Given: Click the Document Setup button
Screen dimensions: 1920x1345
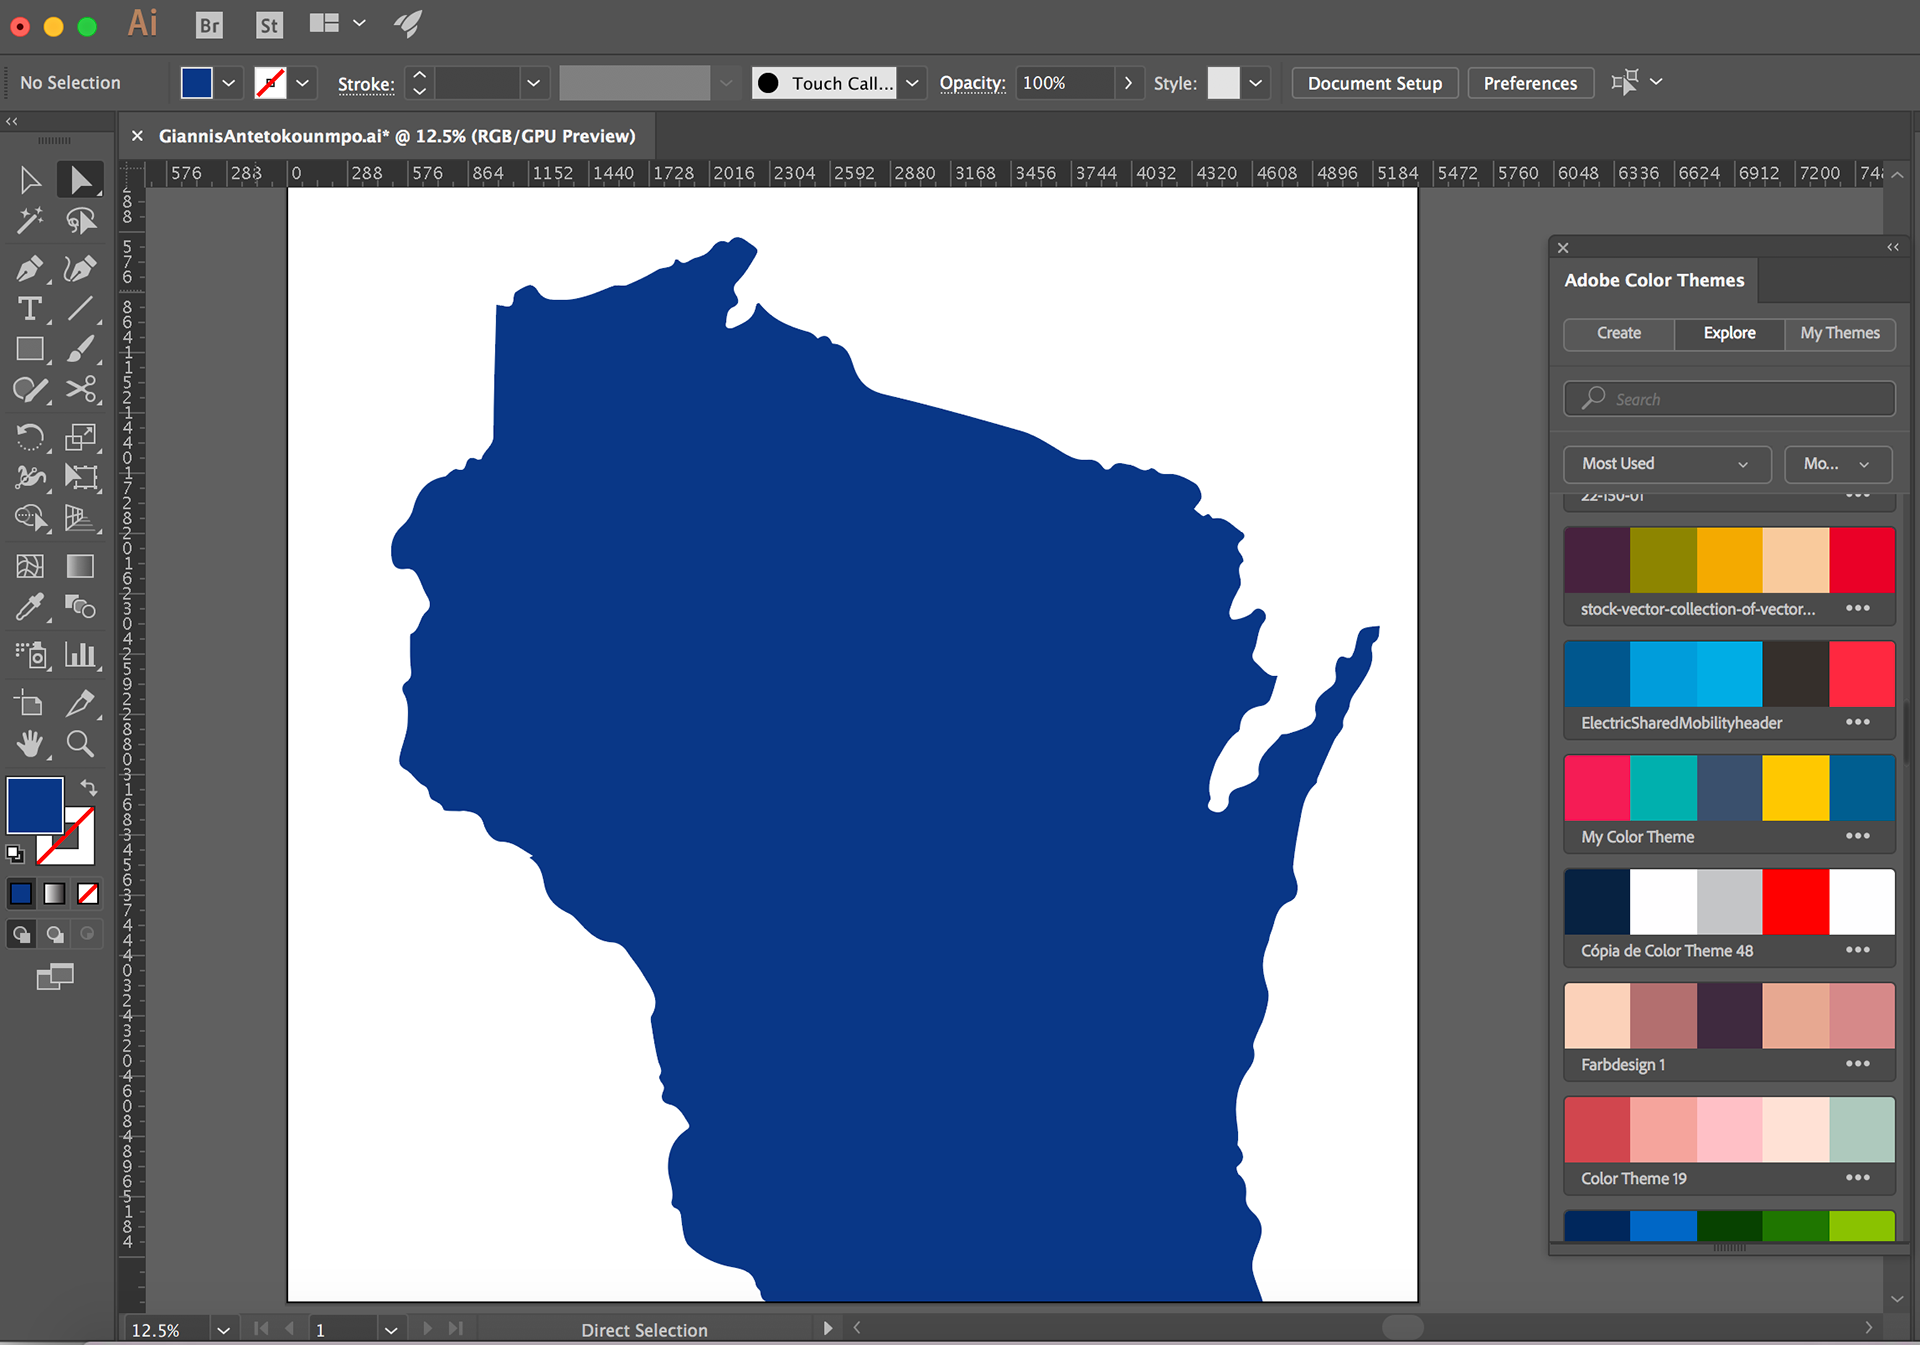Looking at the screenshot, I should point(1374,83).
